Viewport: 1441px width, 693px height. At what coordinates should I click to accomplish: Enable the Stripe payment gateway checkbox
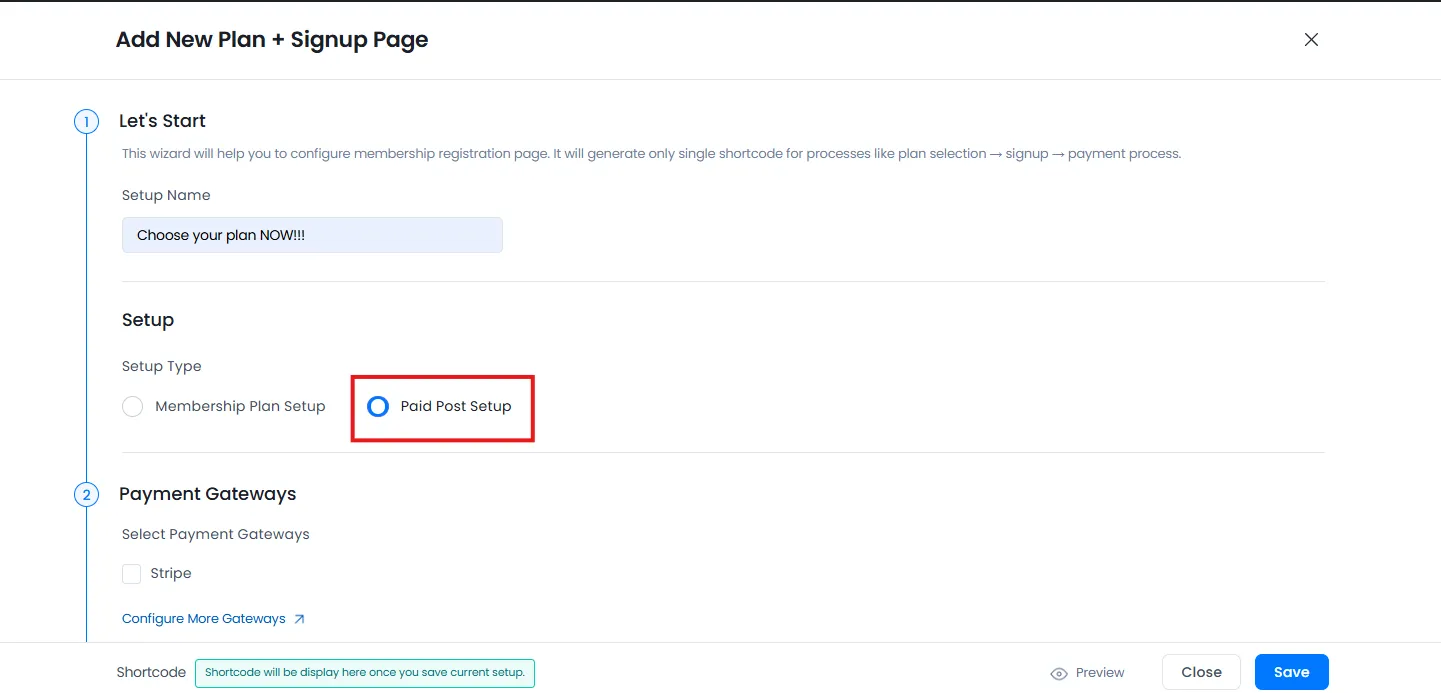tap(131, 573)
